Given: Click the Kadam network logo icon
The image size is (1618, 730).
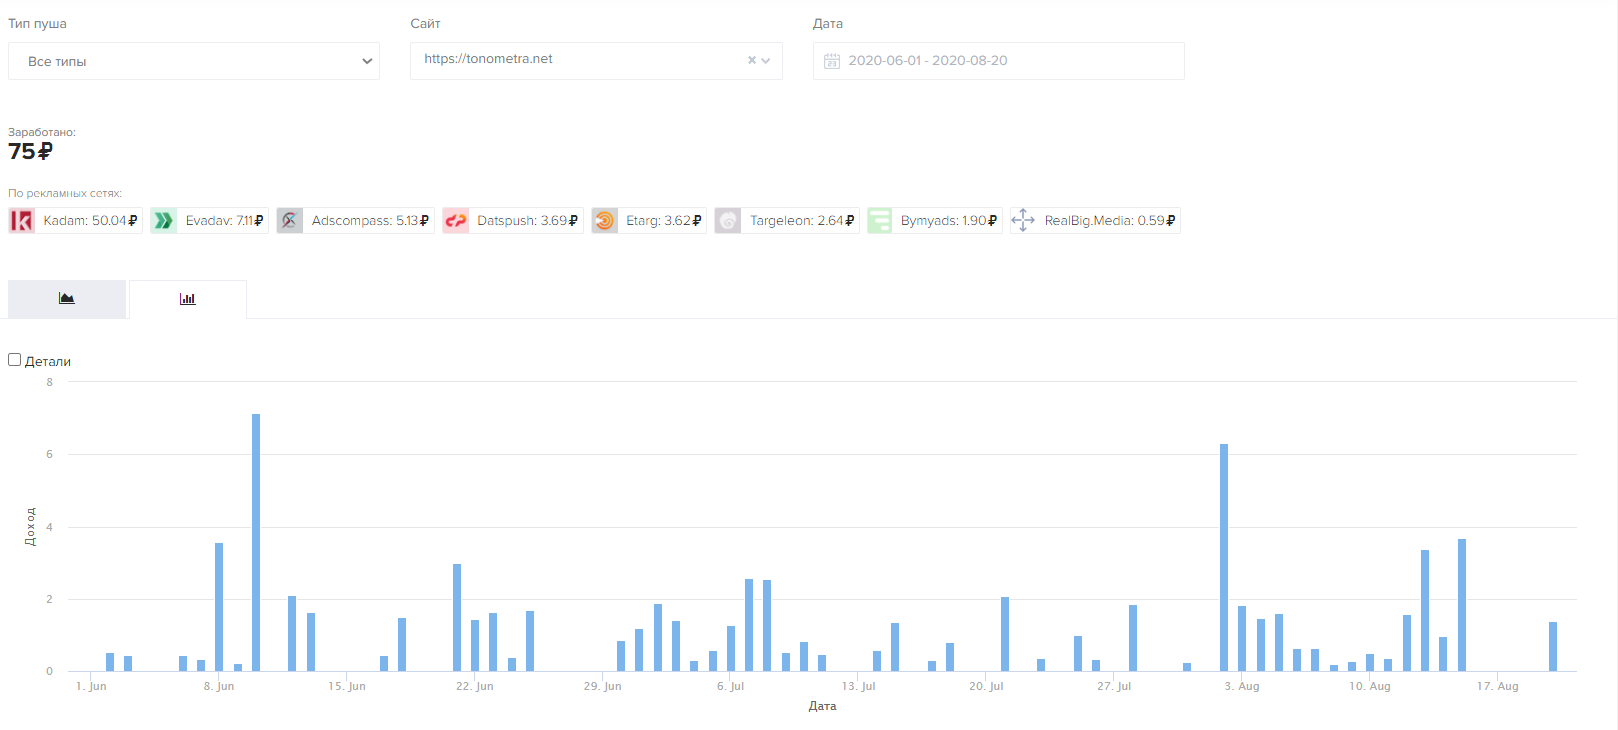Looking at the screenshot, I should tap(22, 221).
